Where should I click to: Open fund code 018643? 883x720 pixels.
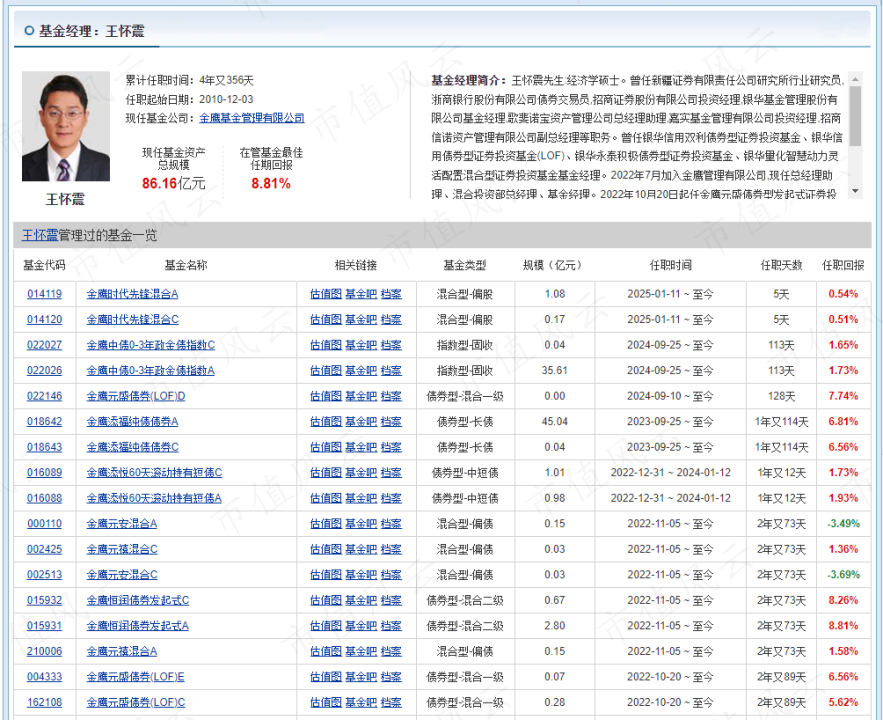(x=44, y=447)
